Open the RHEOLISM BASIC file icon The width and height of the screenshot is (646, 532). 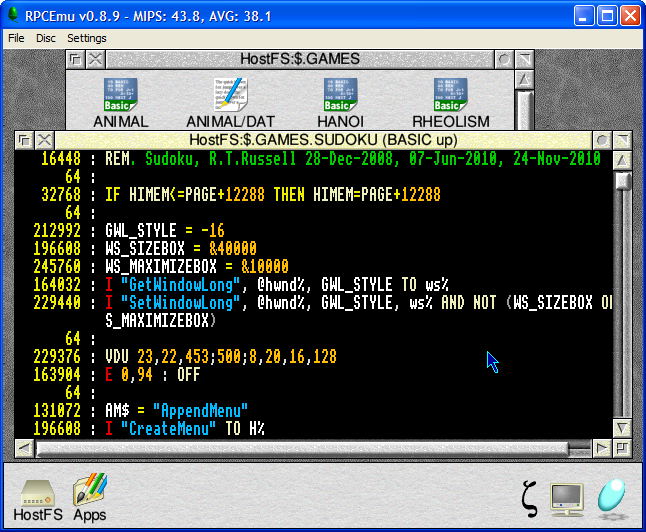pyautogui.click(x=451, y=95)
